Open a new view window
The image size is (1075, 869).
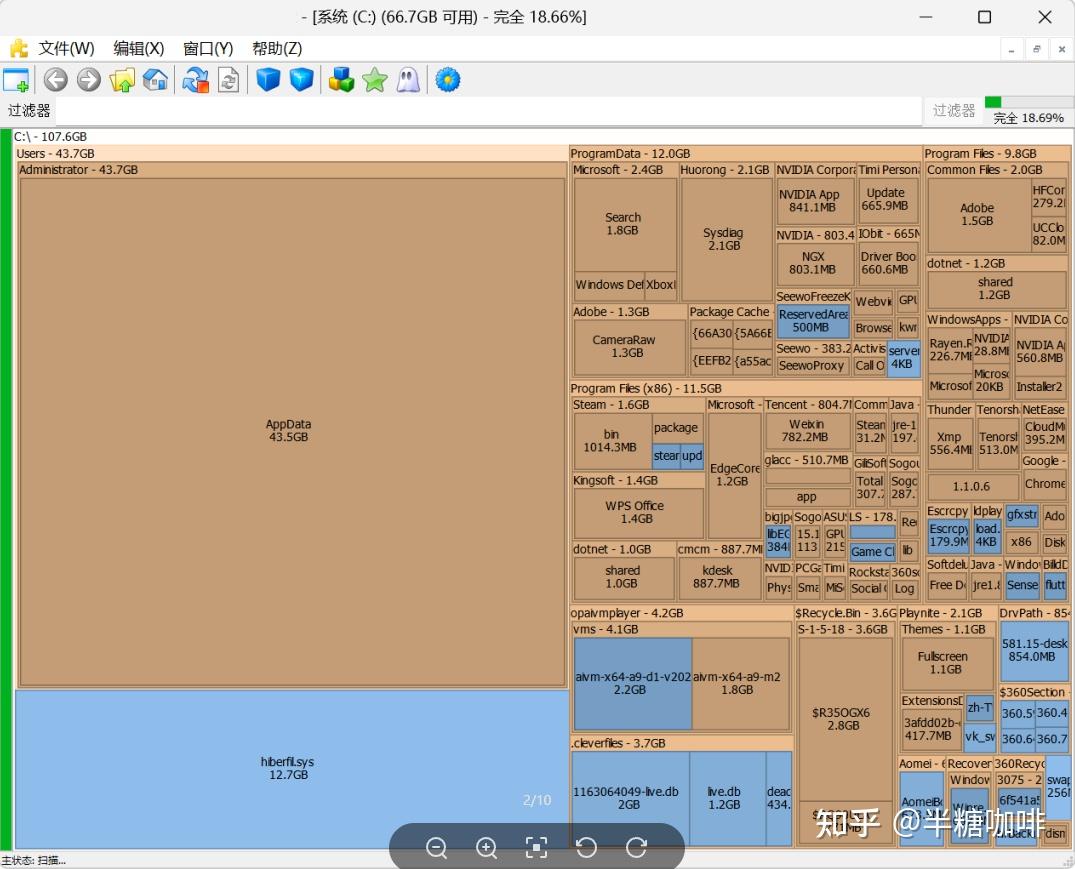(16, 79)
